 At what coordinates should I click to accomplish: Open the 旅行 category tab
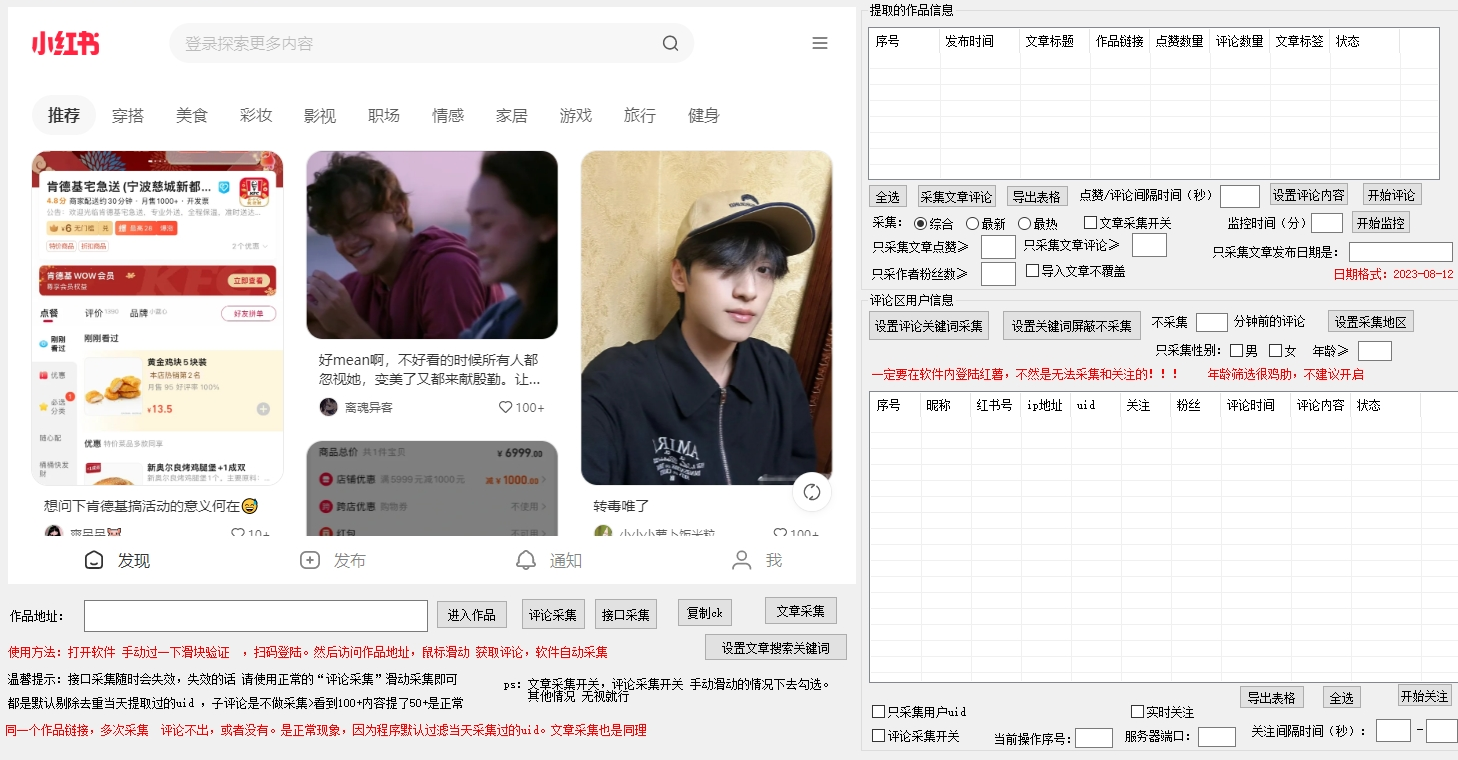click(x=640, y=115)
